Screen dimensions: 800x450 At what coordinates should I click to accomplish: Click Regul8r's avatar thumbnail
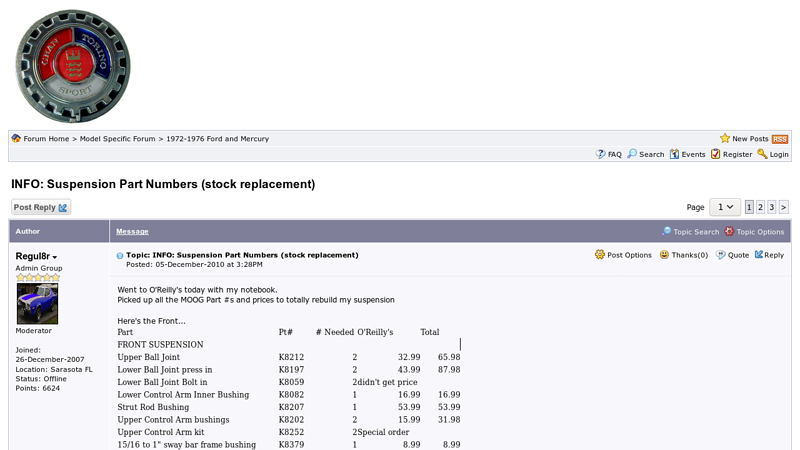(x=37, y=304)
